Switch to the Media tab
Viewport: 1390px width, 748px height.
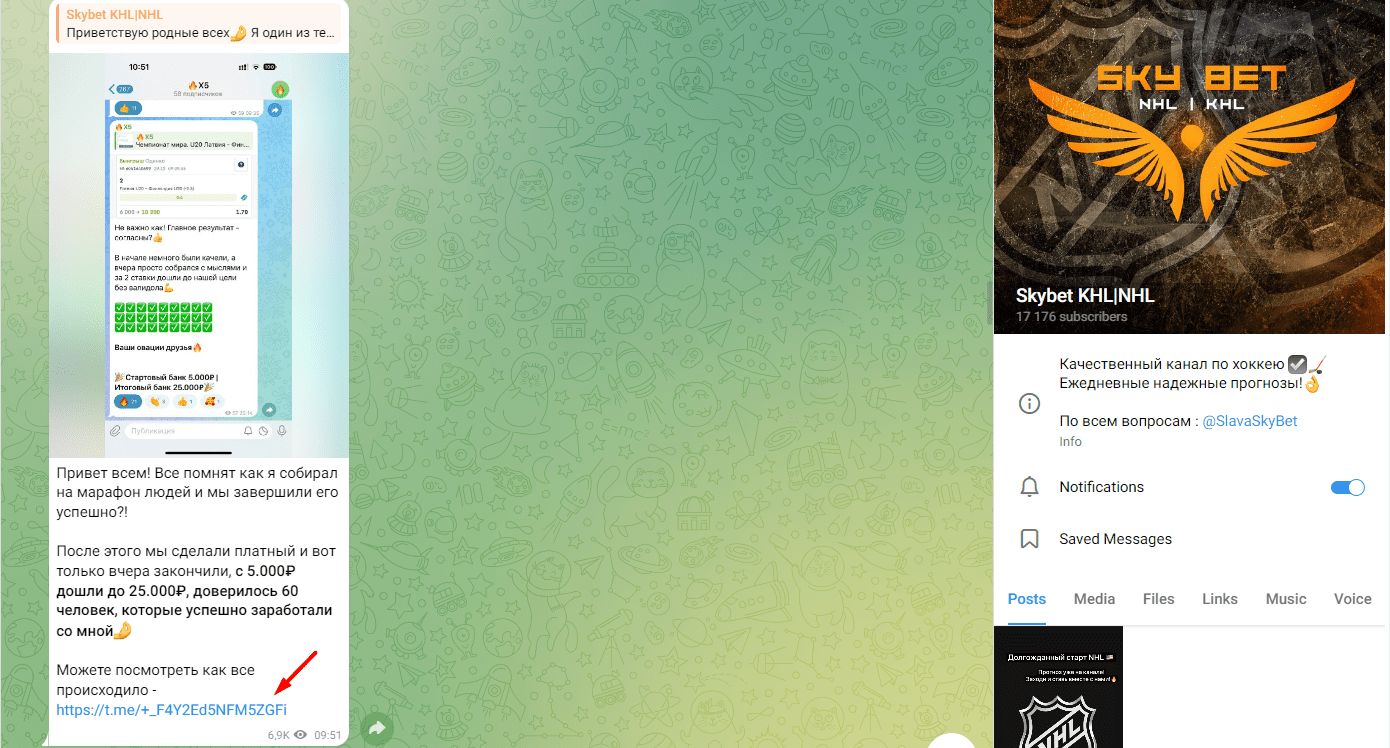pyautogui.click(x=1094, y=599)
